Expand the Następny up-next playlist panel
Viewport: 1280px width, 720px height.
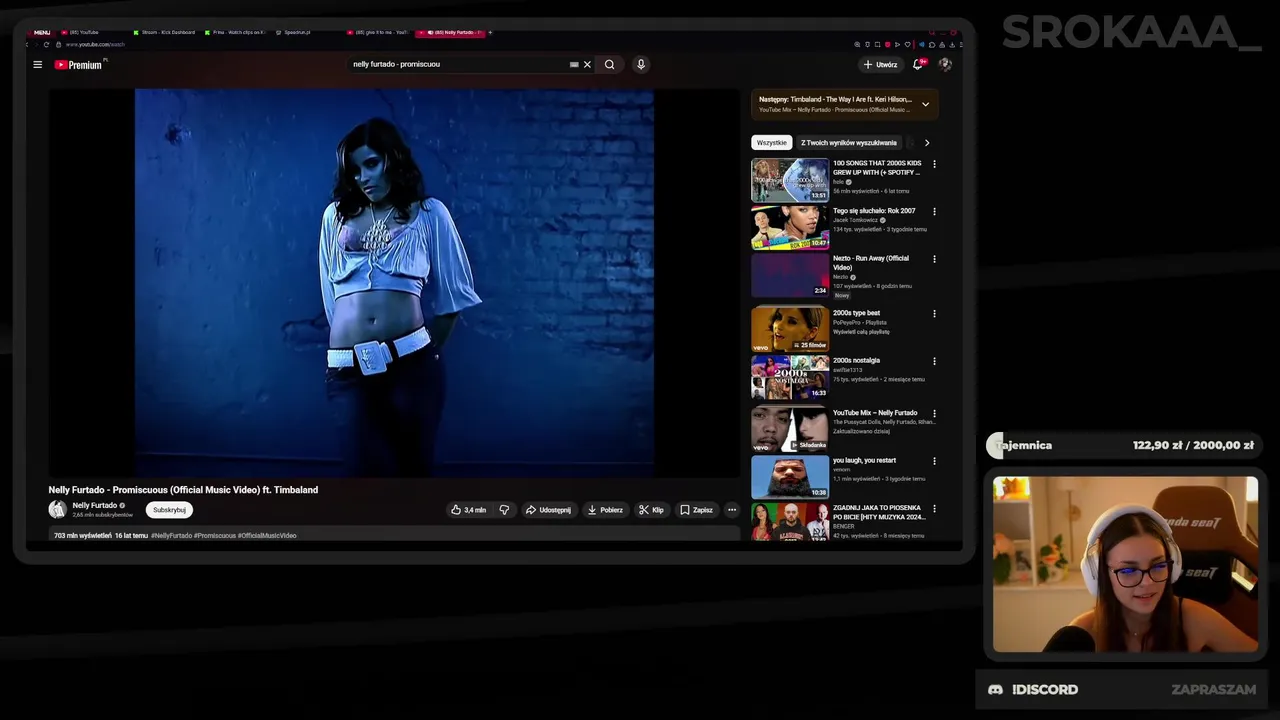point(925,104)
